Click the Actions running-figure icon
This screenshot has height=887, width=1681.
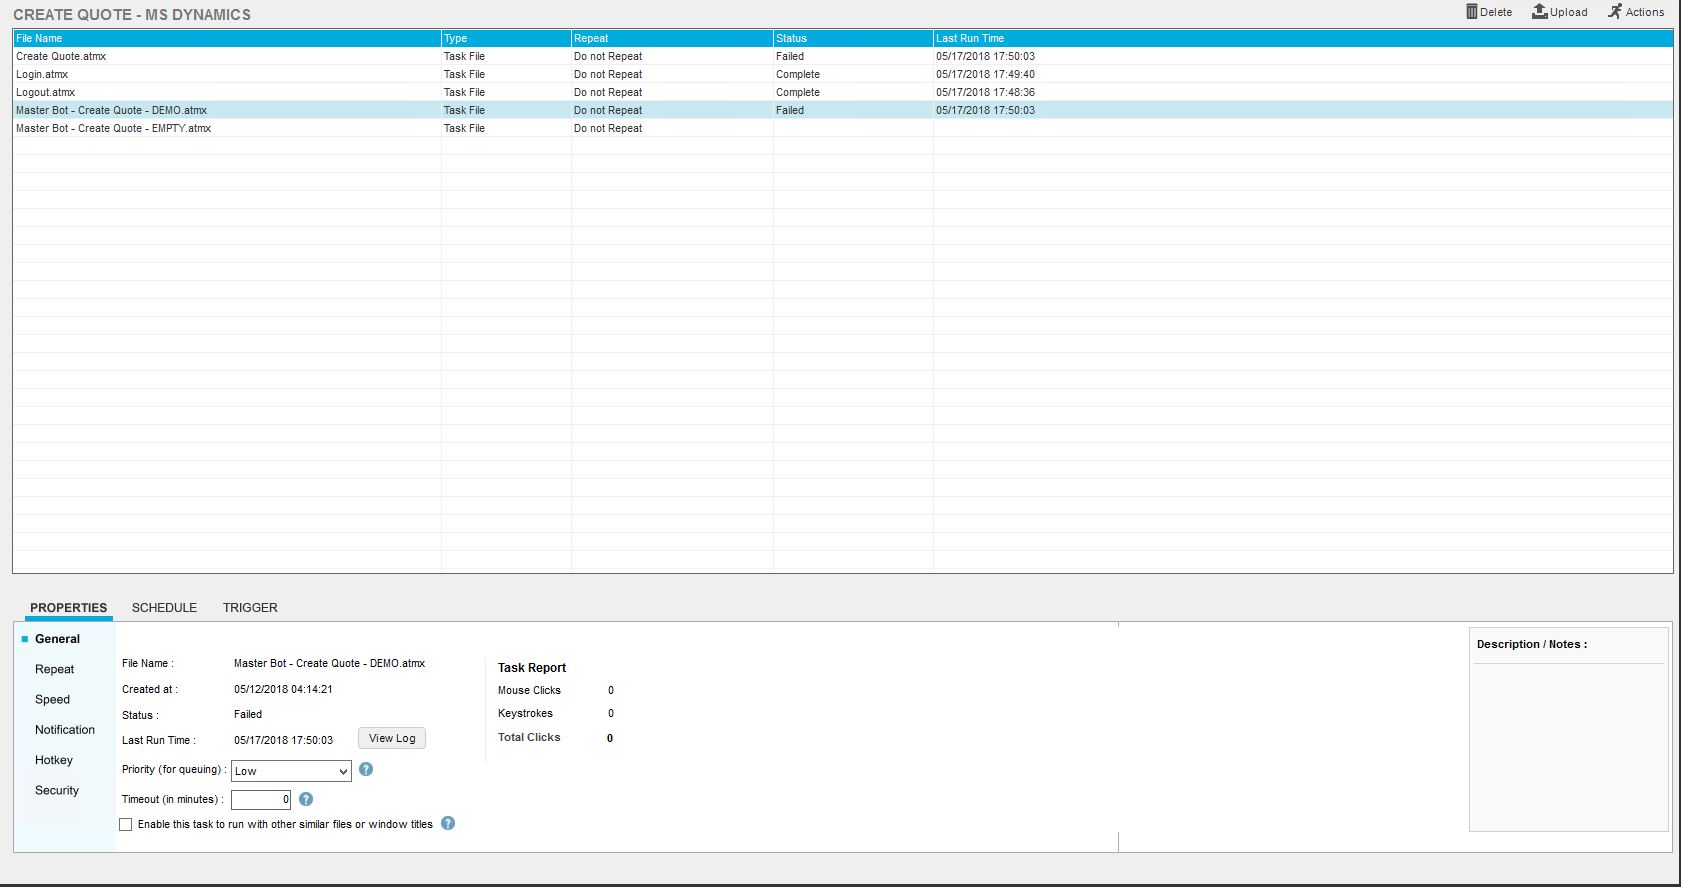click(1615, 12)
